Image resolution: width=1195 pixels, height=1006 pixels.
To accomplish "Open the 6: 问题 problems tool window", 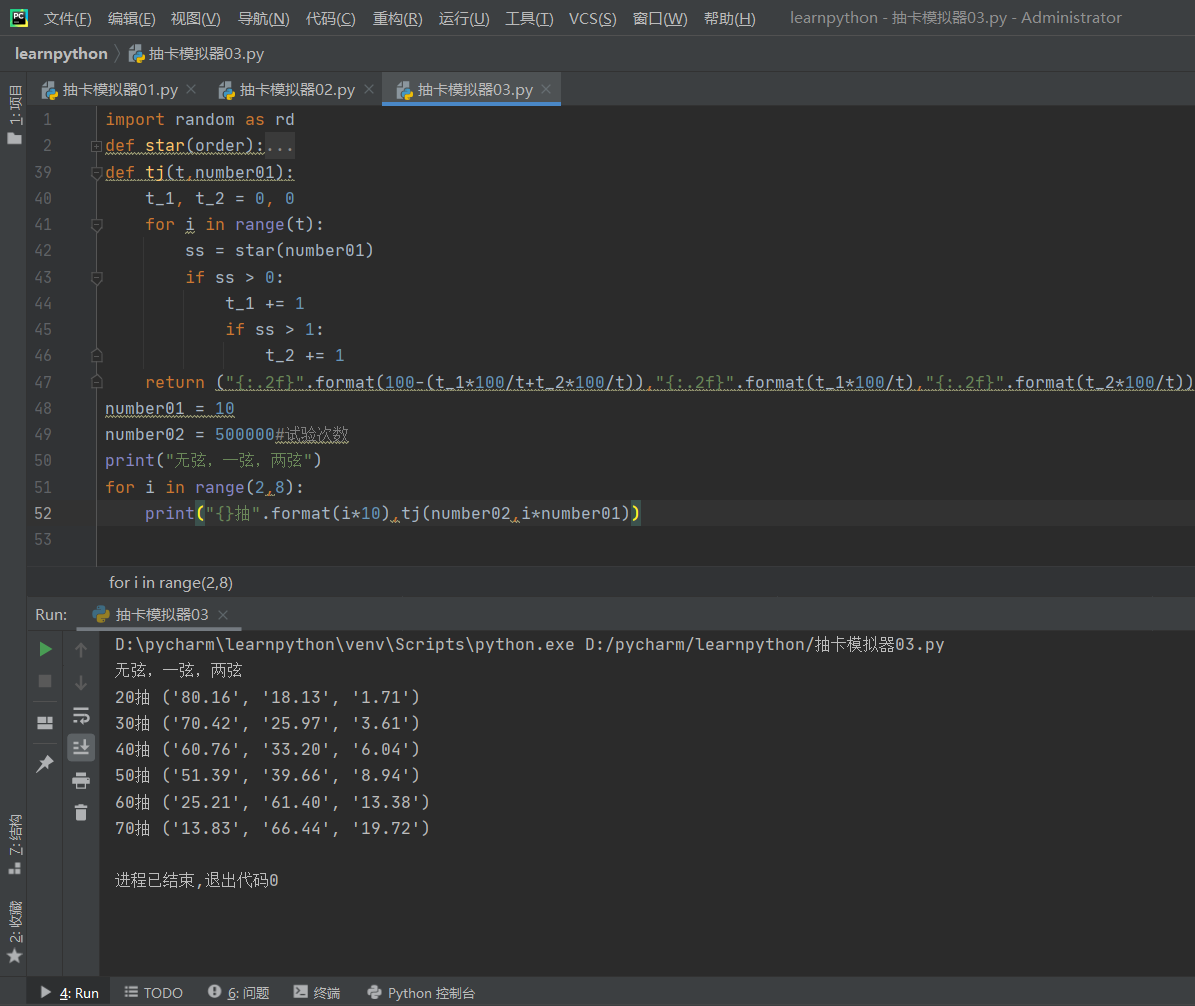I will 239,993.
